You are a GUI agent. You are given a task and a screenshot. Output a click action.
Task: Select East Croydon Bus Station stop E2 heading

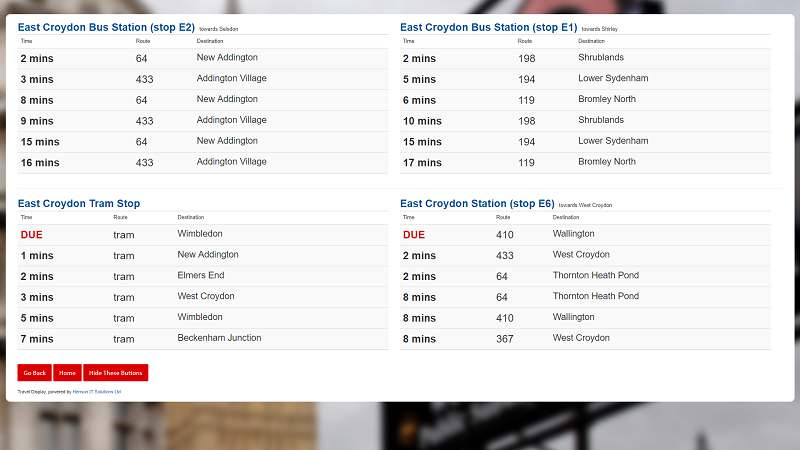point(106,27)
